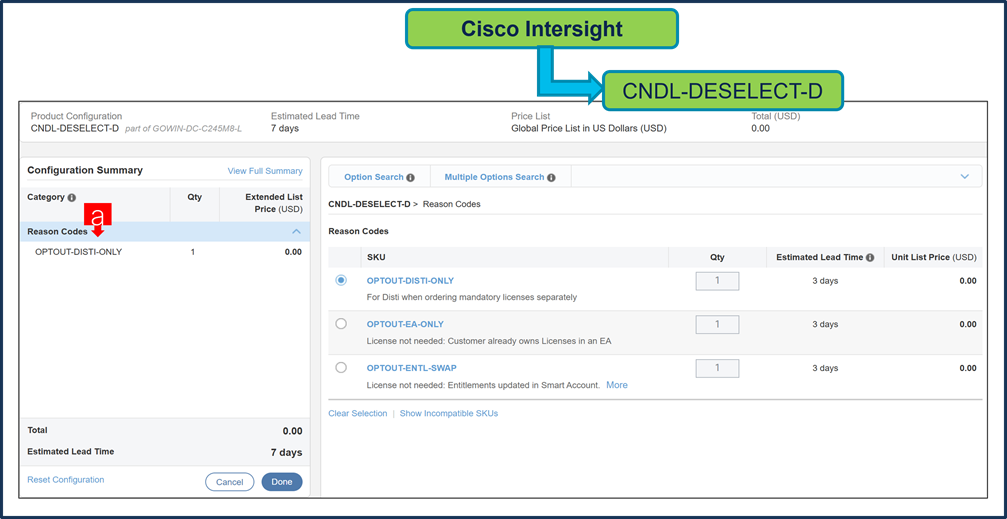Click 'part of GOWIN-DC-C245M8-L' text
1007x519 pixels.
[x=184, y=129]
